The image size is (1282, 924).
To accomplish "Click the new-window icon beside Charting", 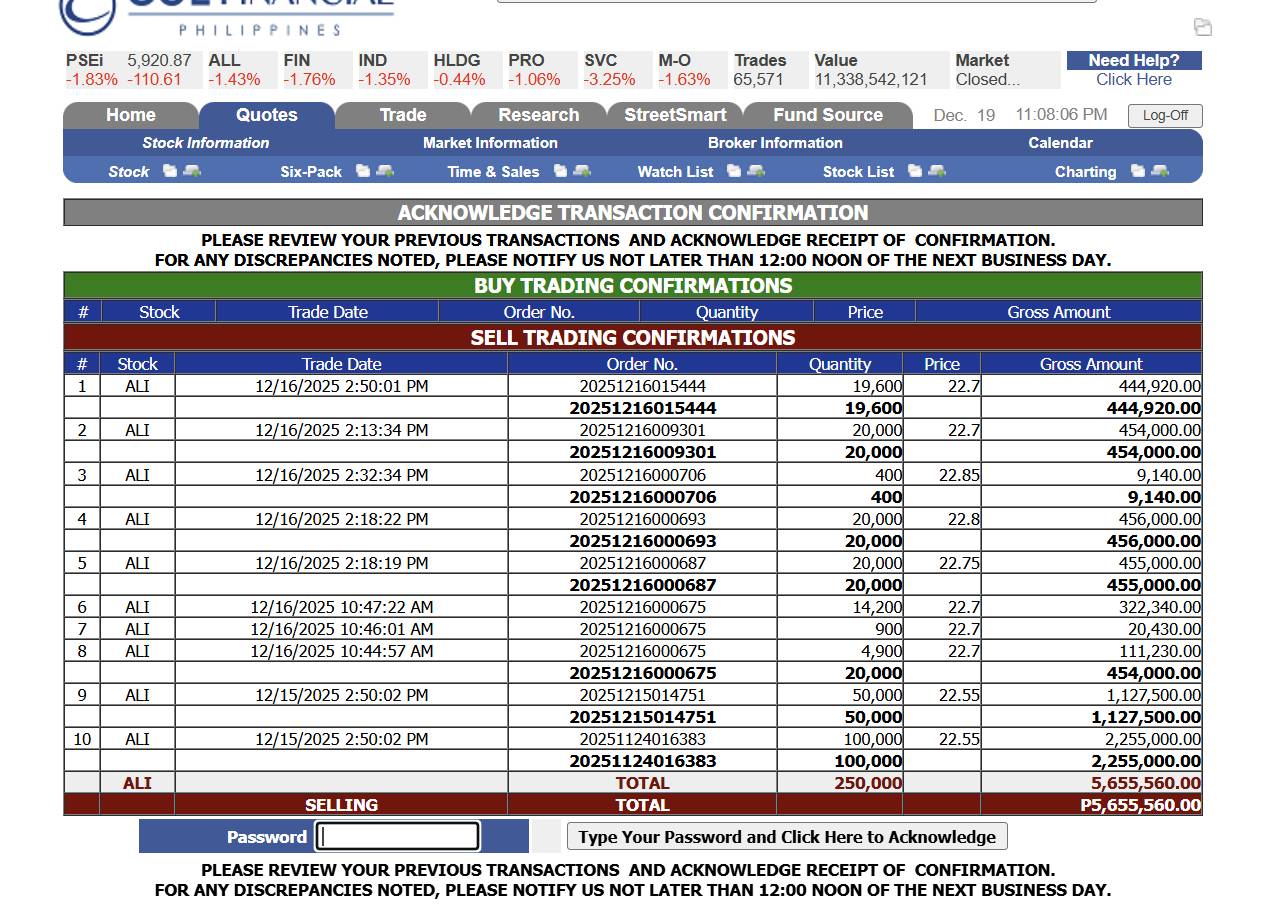I will (1138, 171).
